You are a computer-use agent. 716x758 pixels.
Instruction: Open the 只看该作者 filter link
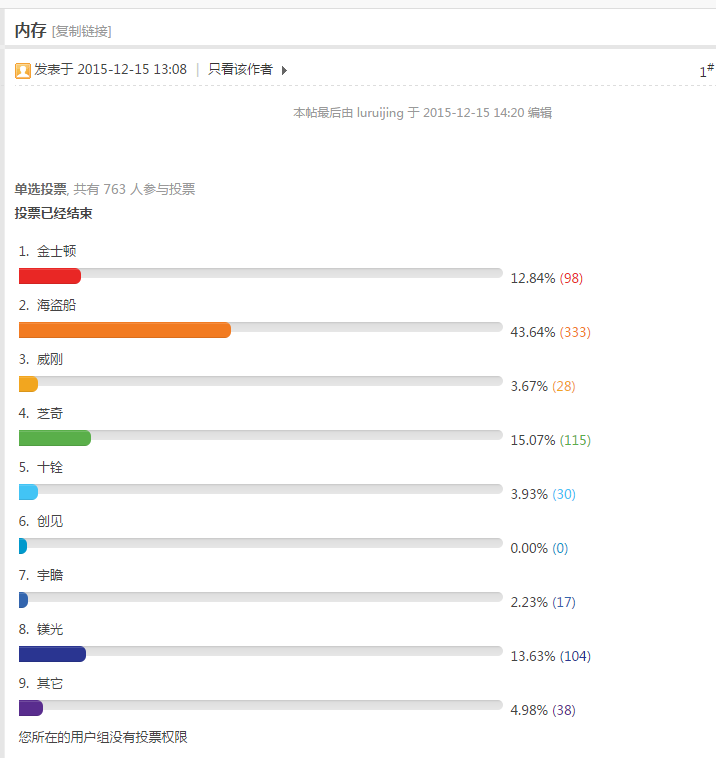(240, 70)
